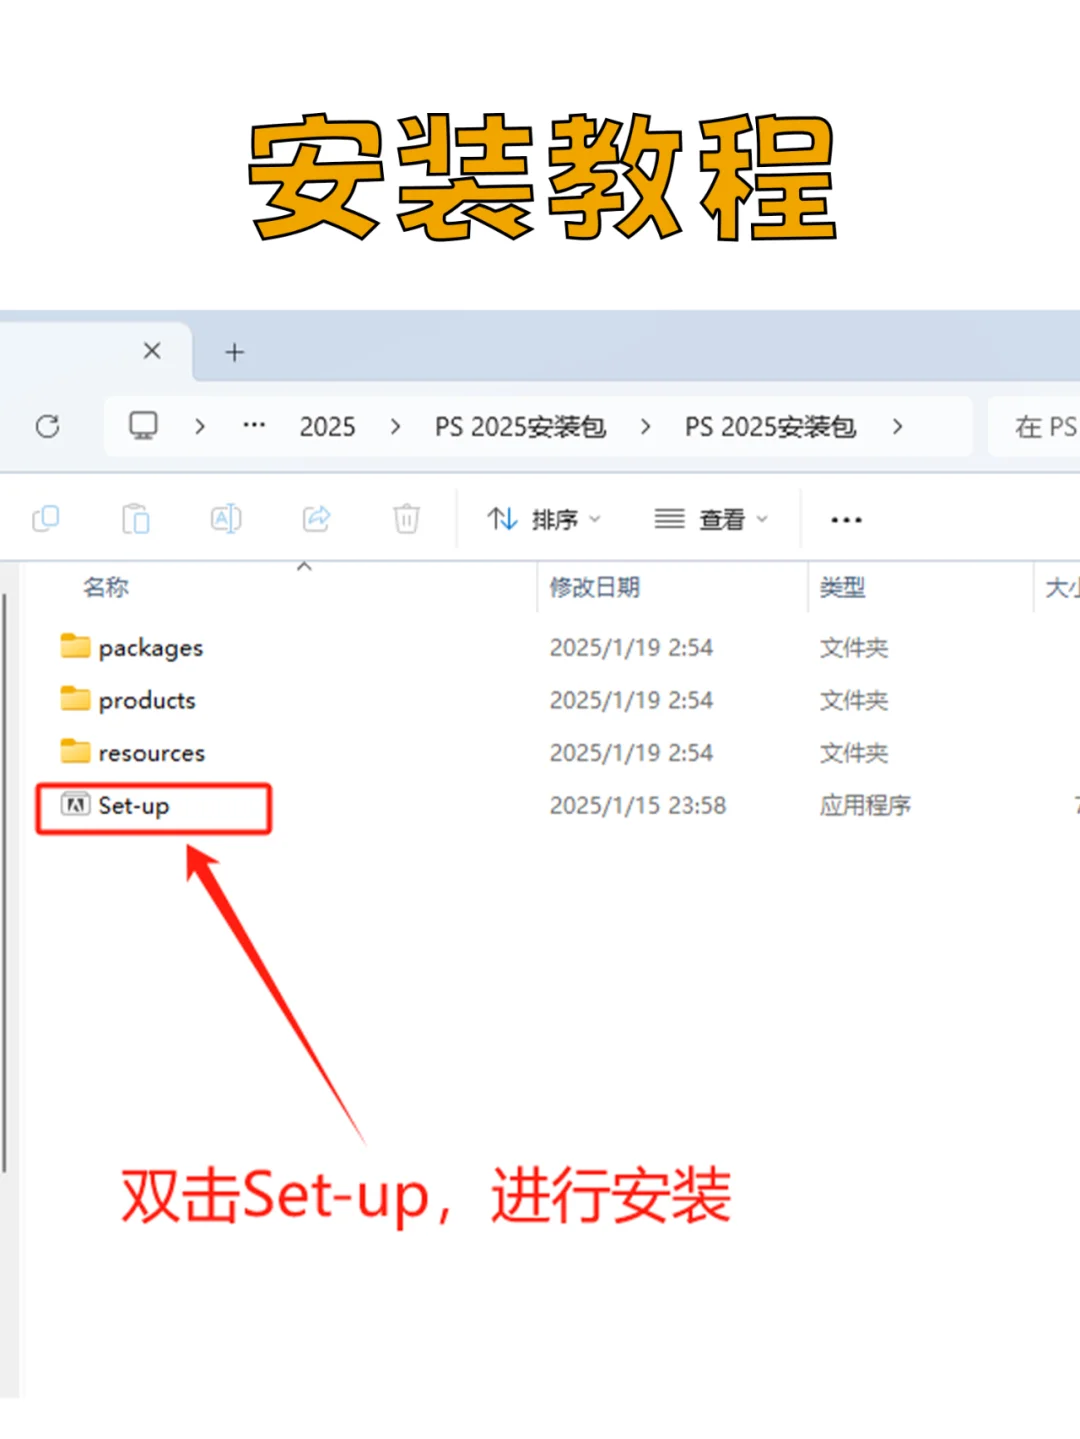
Task: Open the 查看 view options dropdown
Action: (712, 519)
